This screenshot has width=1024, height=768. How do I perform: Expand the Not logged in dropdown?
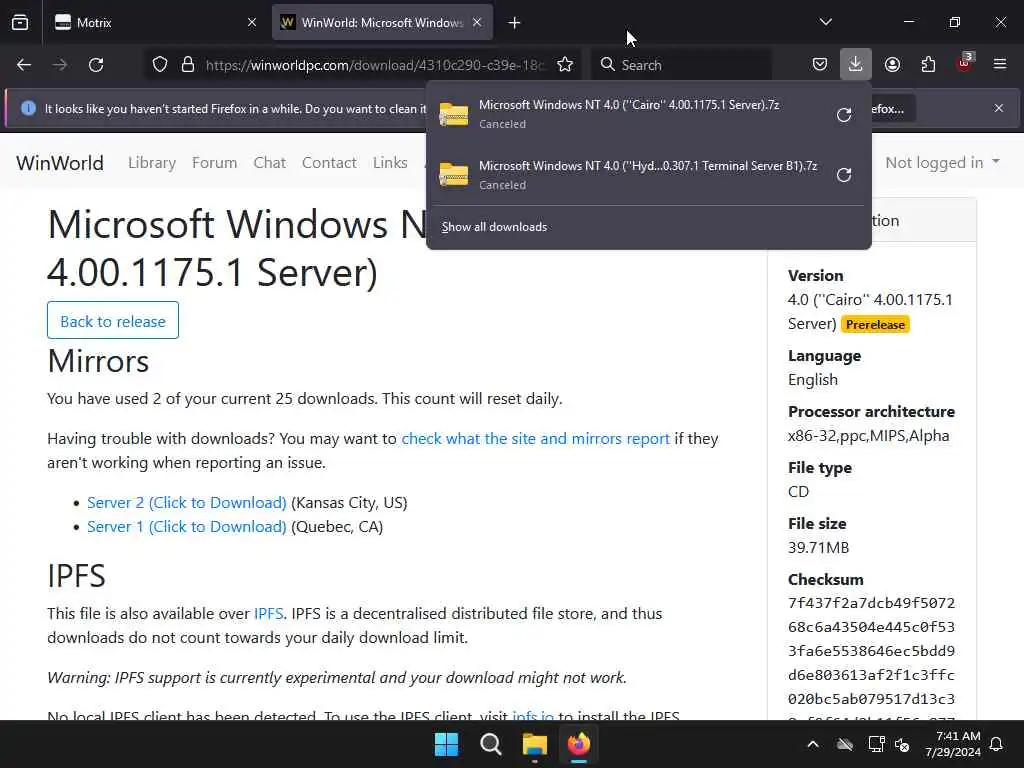pos(942,163)
